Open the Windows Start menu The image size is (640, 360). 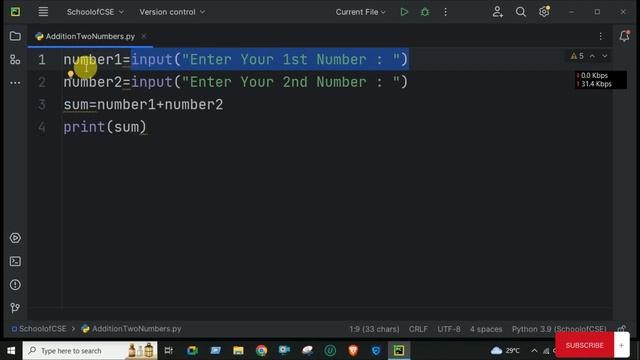11,351
